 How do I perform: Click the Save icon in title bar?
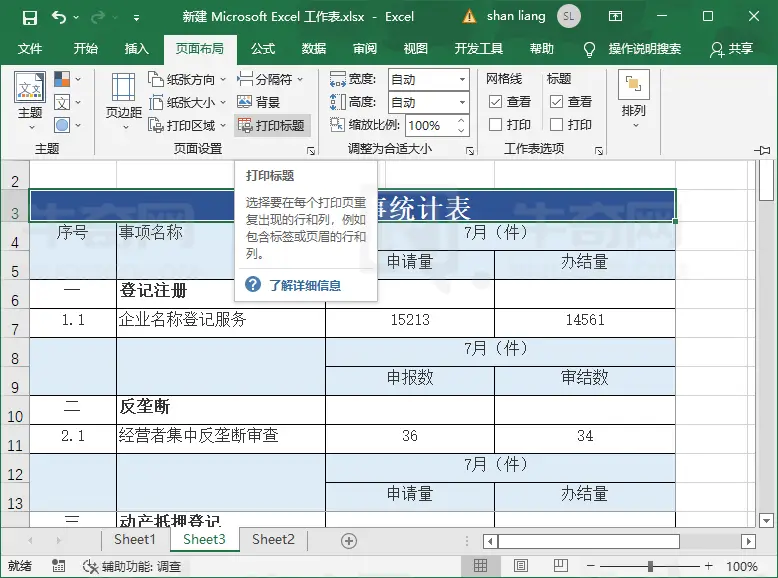coord(30,18)
